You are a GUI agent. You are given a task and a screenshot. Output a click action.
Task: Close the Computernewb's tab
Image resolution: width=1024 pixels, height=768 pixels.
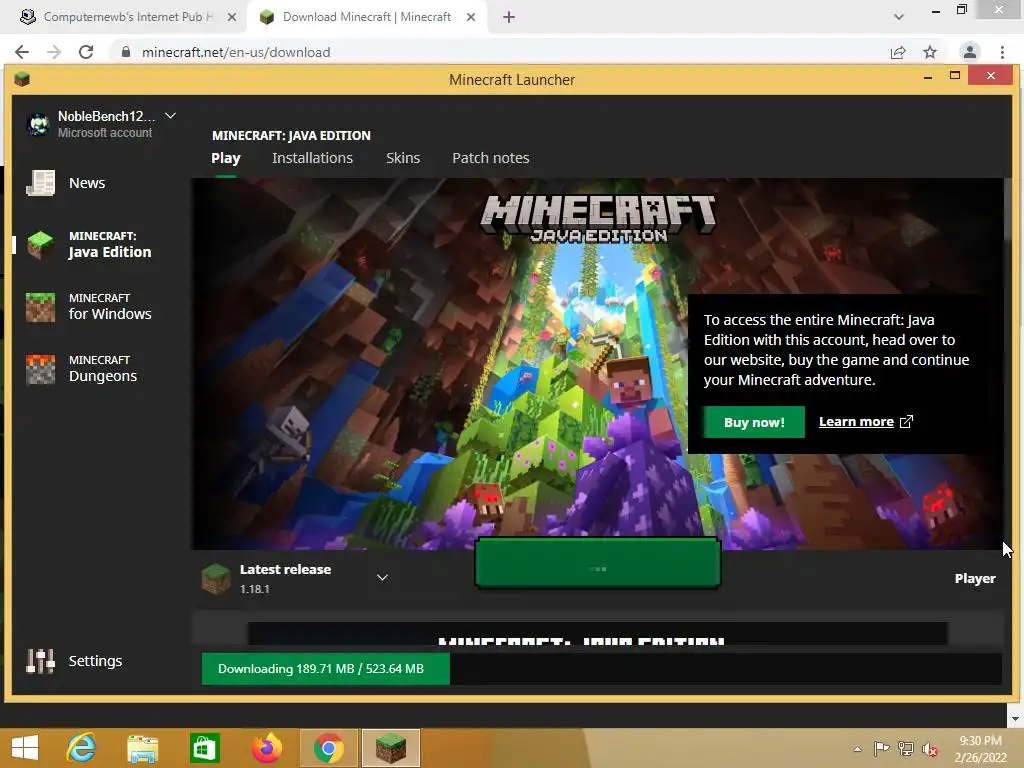click(232, 17)
